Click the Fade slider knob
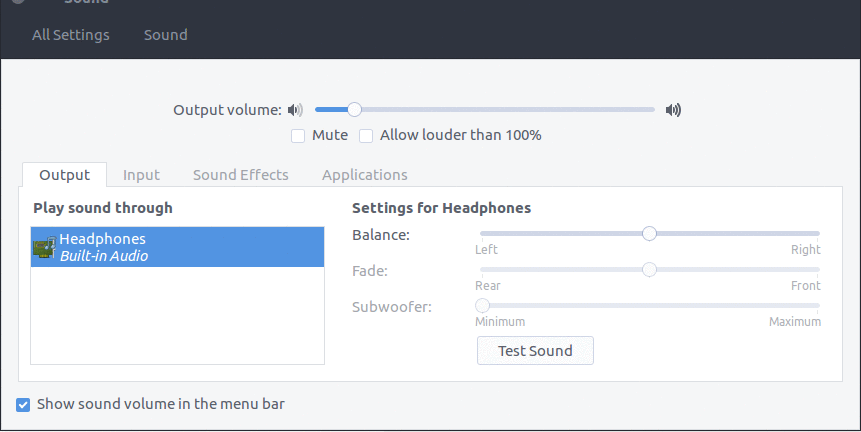 [x=650, y=270]
